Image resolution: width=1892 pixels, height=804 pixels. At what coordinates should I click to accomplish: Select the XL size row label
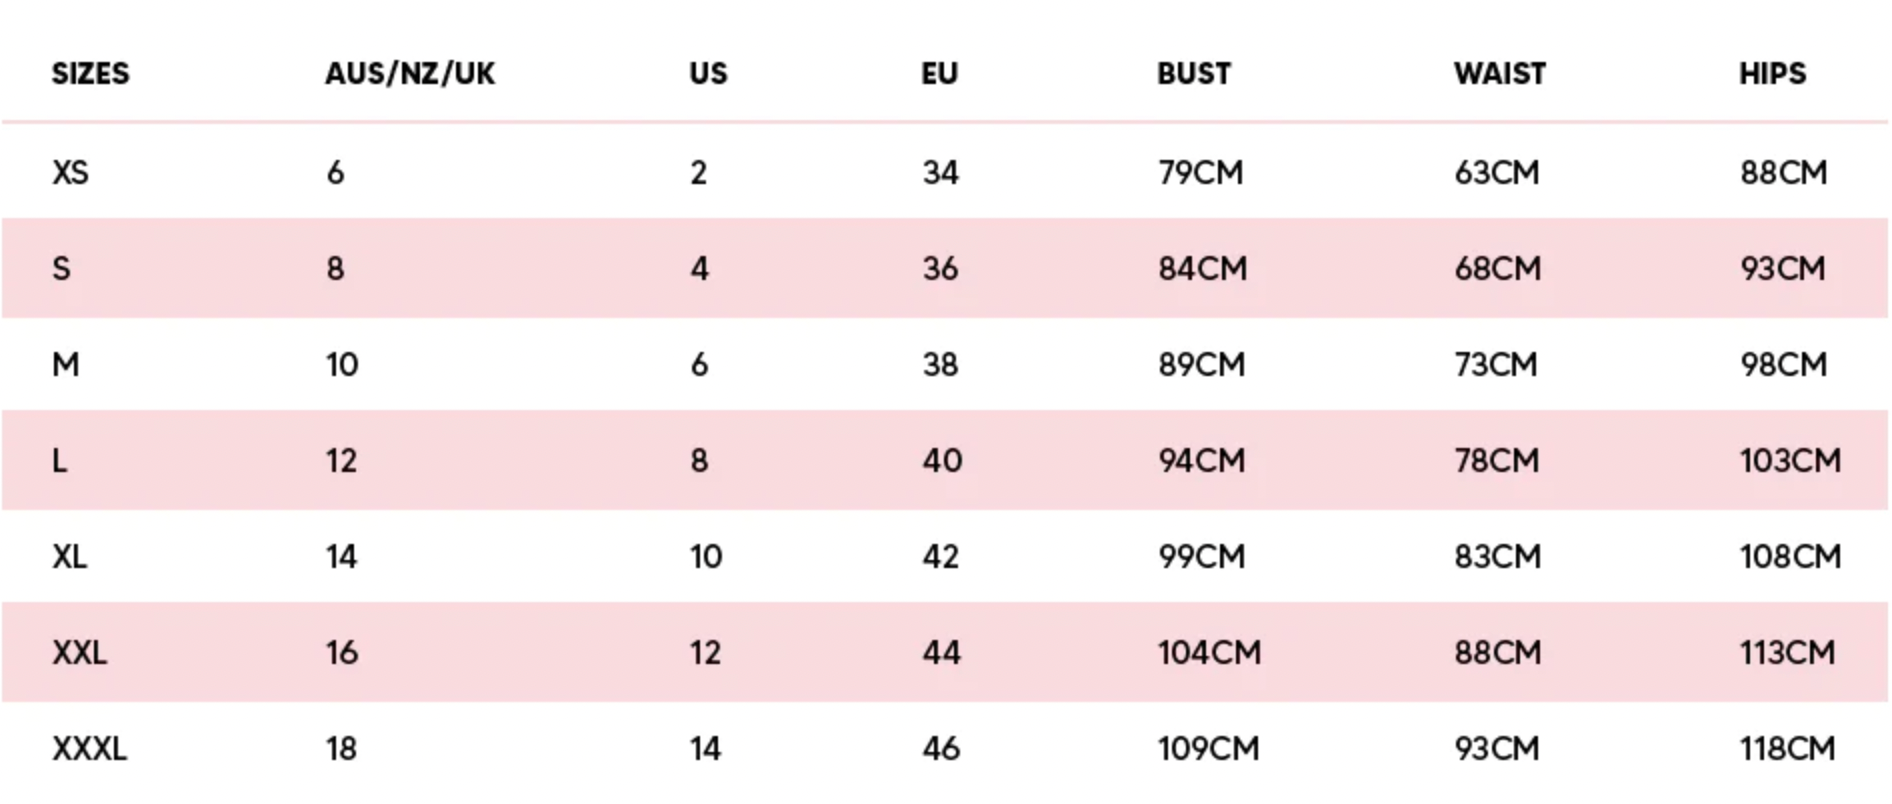point(69,557)
